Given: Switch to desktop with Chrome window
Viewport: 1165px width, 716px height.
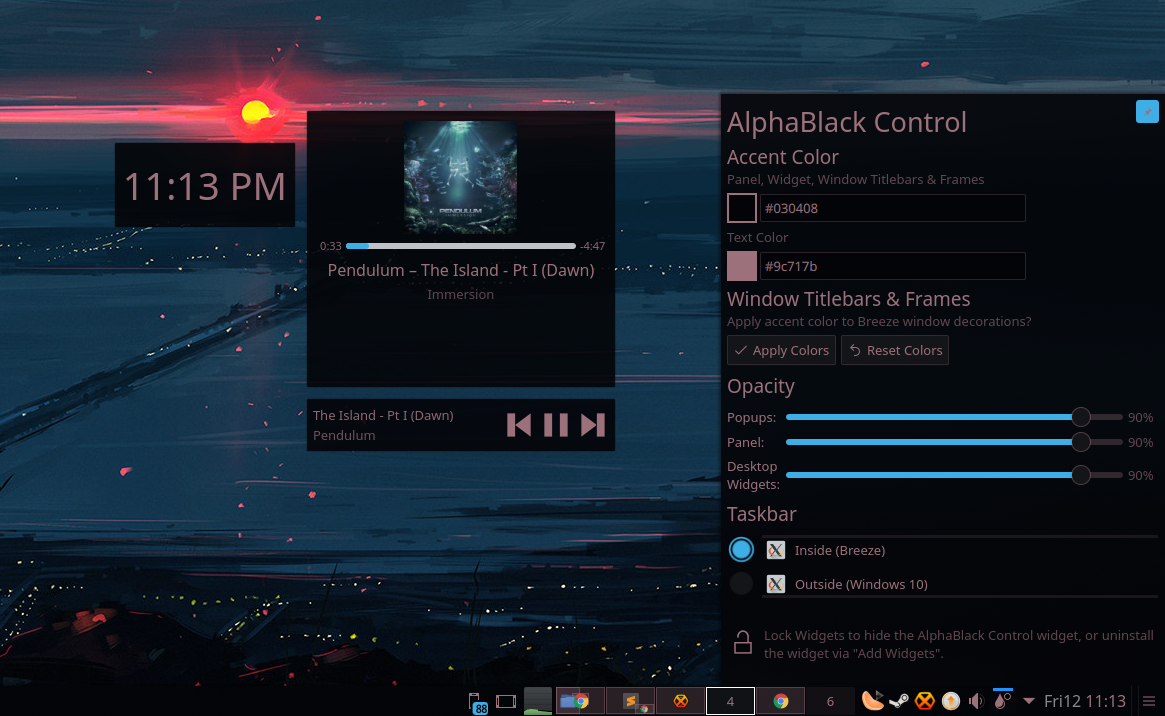Looking at the screenshot, I should click(x=780, y=701).
